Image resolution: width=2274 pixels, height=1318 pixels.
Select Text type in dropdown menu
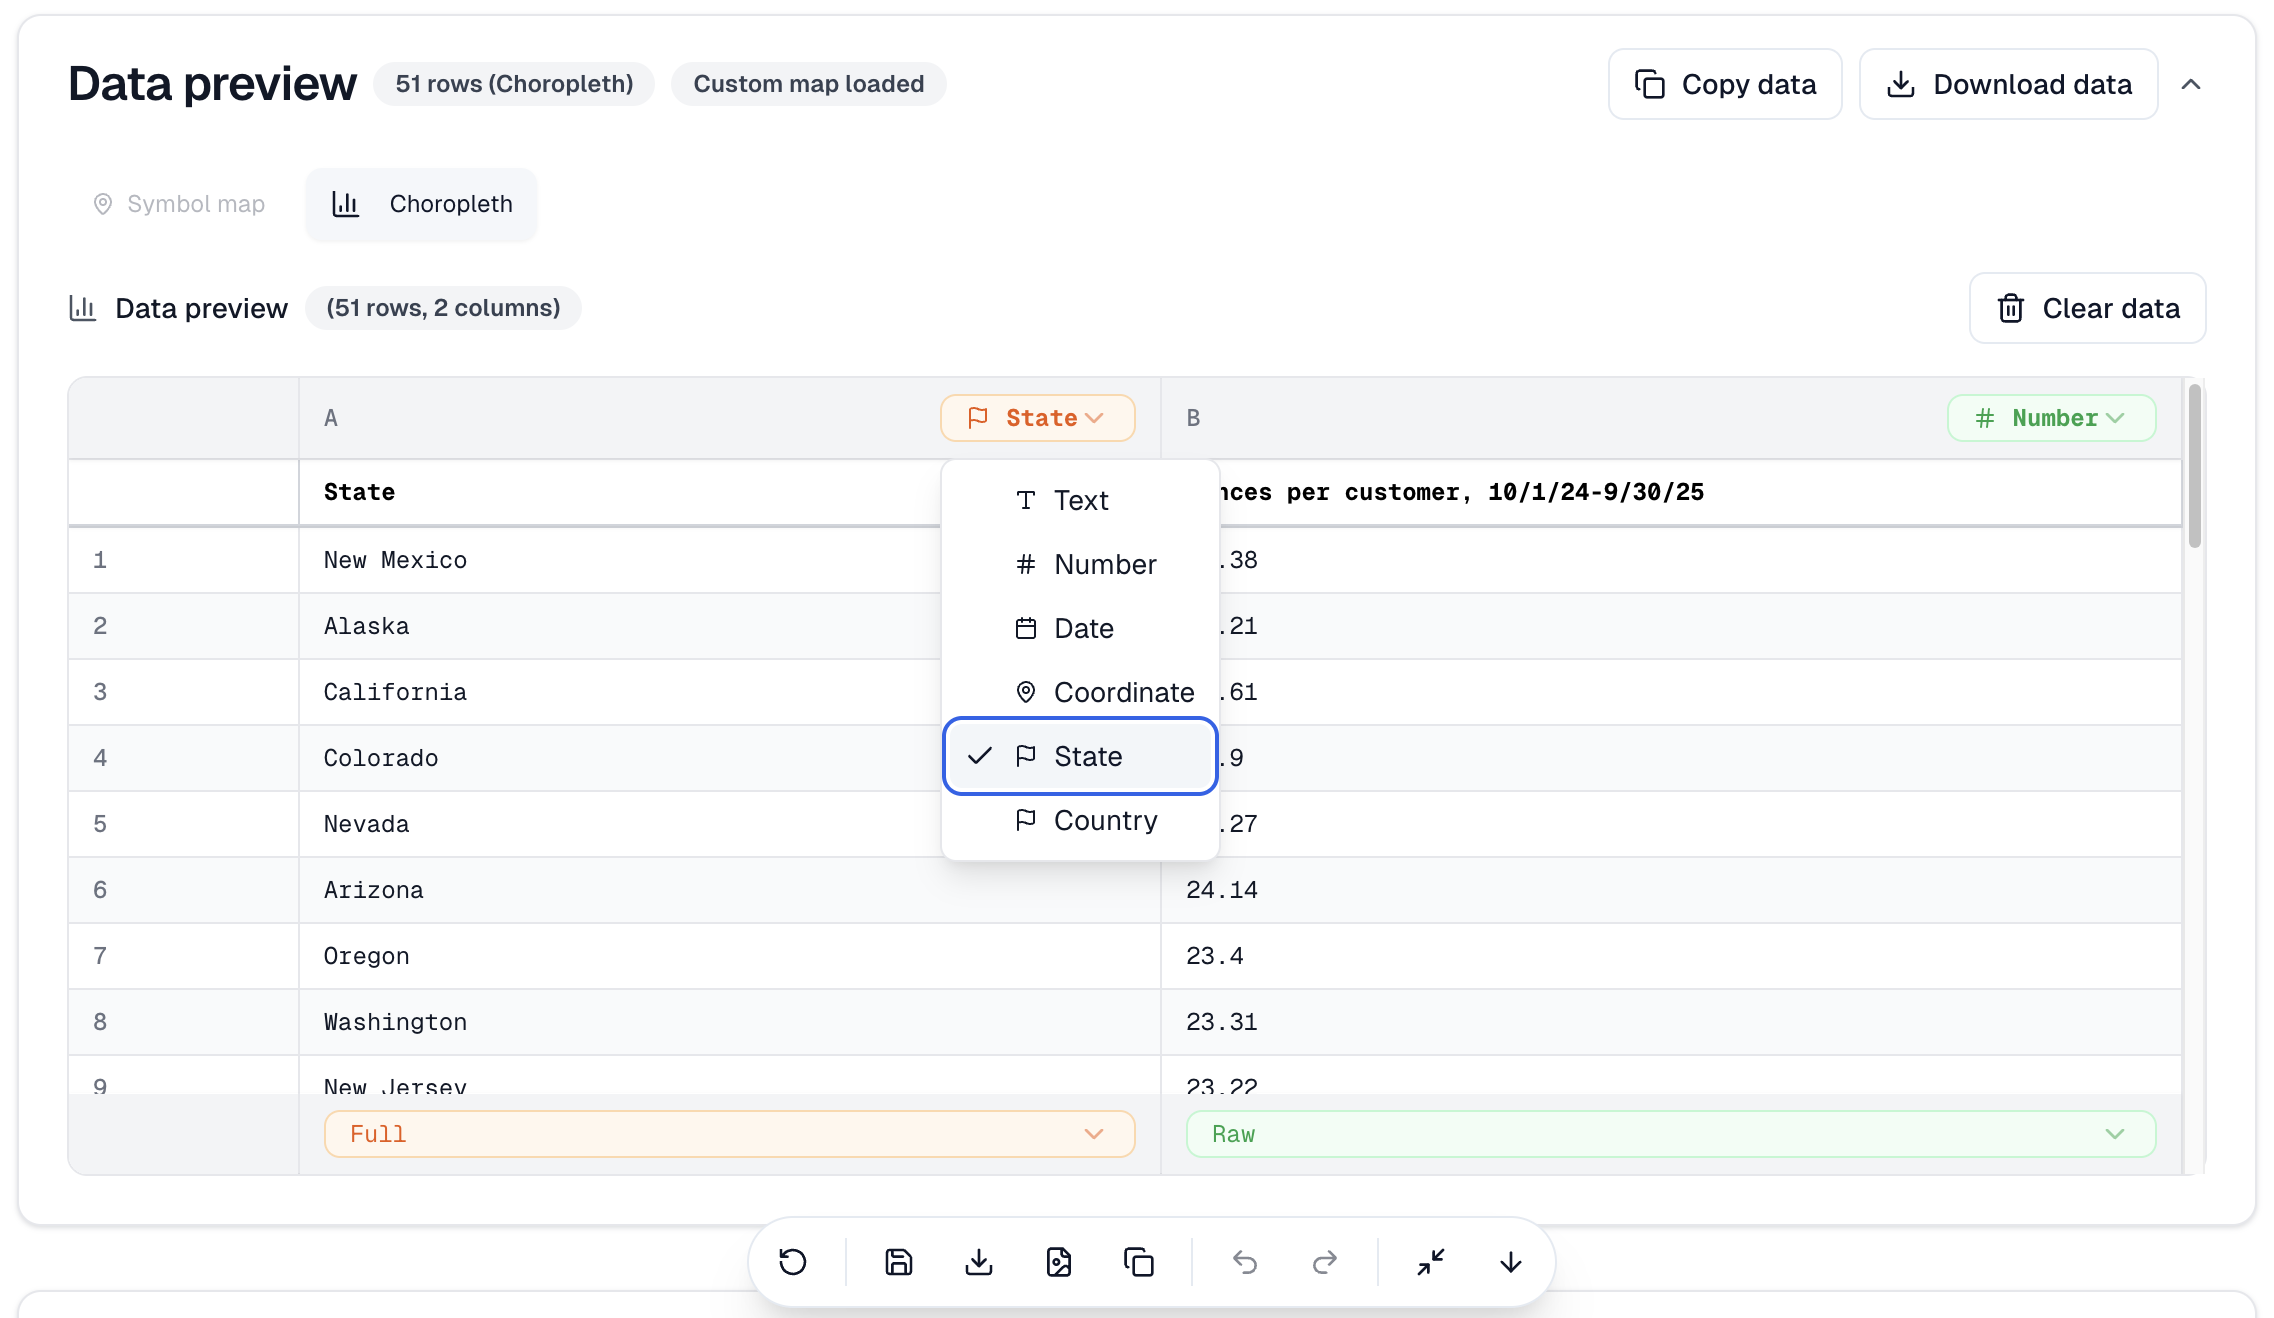click(x=1080, y=500)
